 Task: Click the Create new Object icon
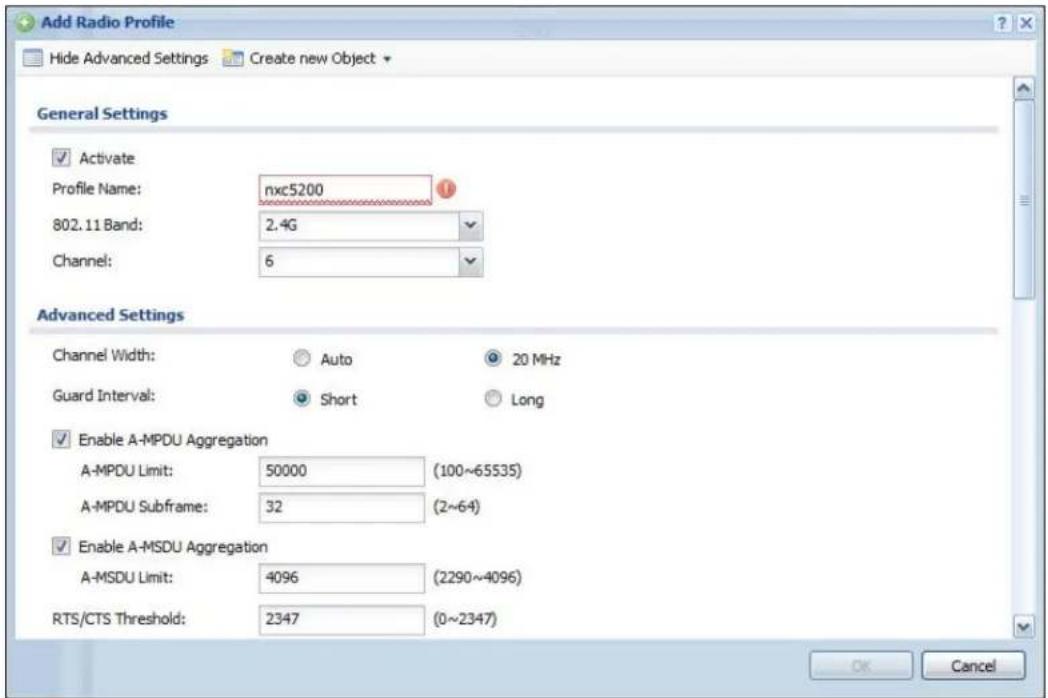coord(233,58)
